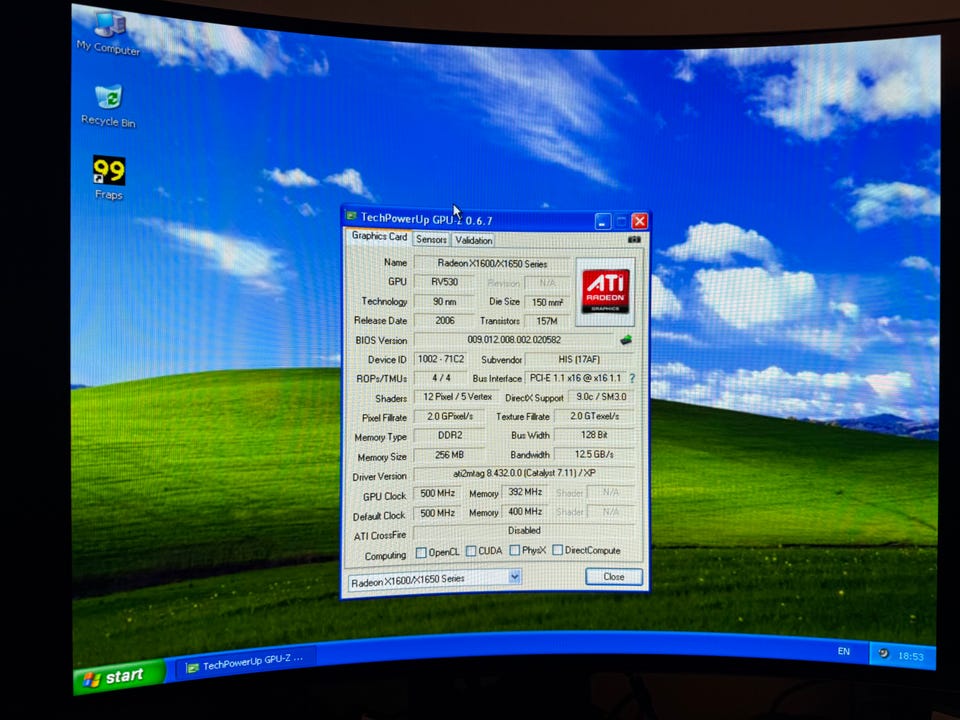Launch Fraps desktop shortcut
This screenshot has height=720, width=960.
point(108,178)
